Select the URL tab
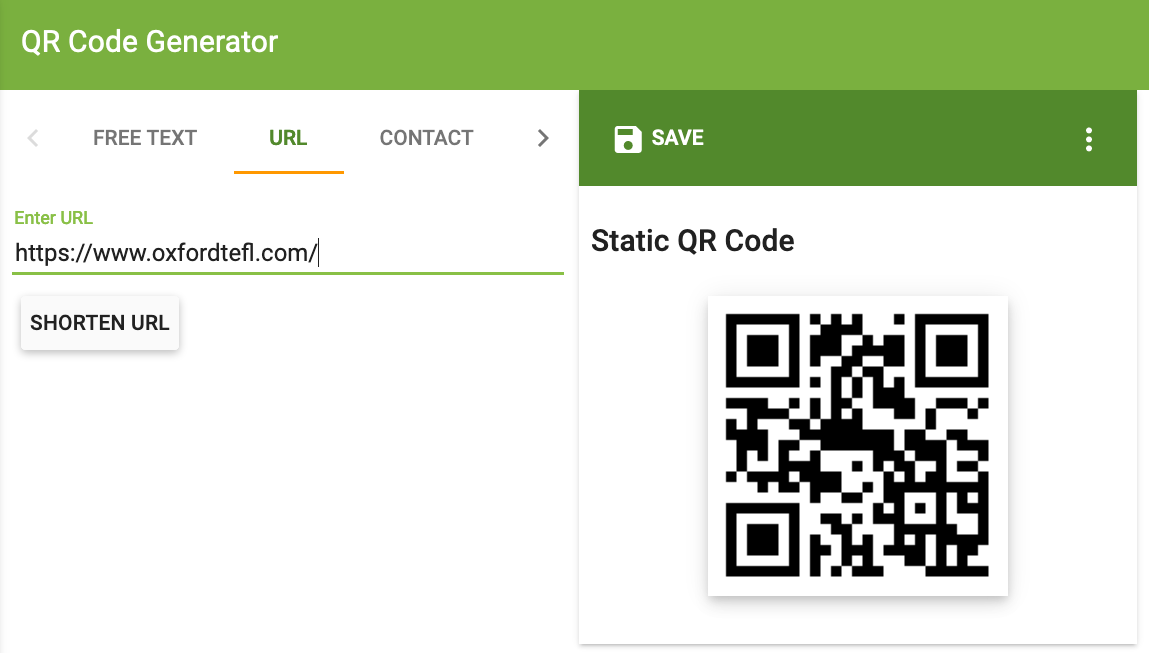1149x653 pixels. click(288, 138)
